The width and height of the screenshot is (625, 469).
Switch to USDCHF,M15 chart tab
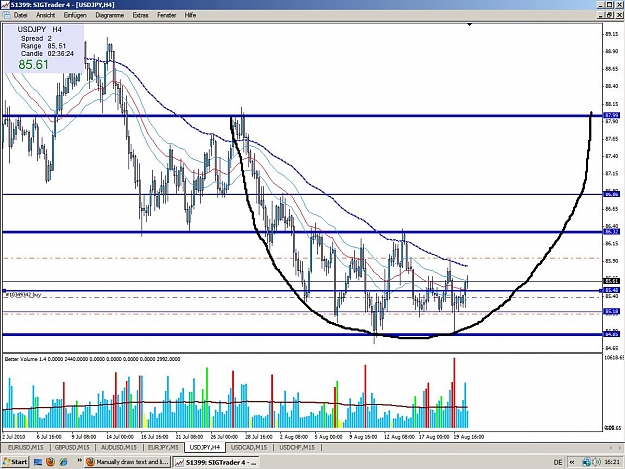(x=297, y=447)
